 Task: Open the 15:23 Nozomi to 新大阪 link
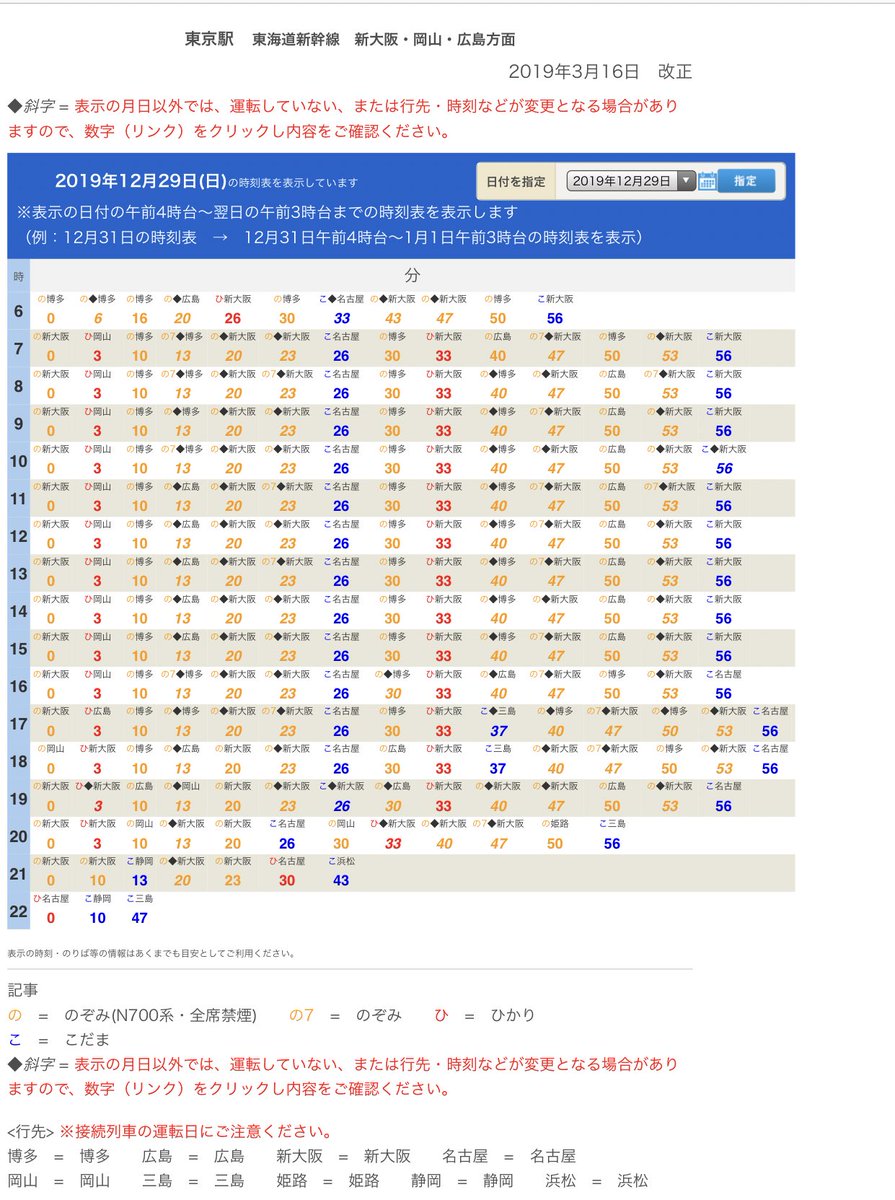click(x=288, y=656)
